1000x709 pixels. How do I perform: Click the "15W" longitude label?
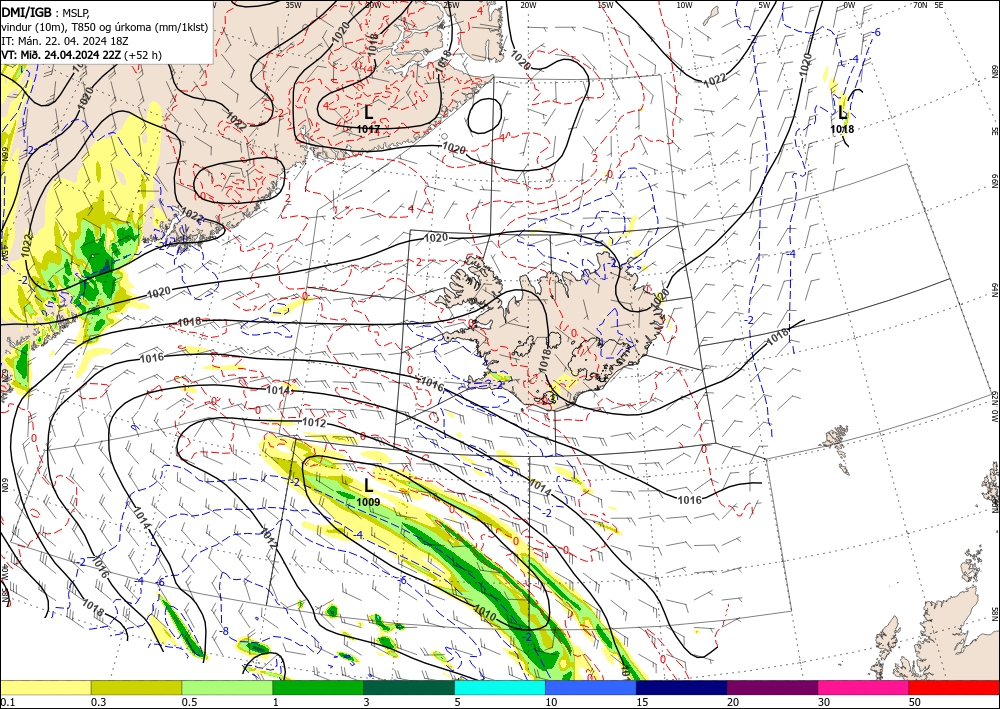605,5
